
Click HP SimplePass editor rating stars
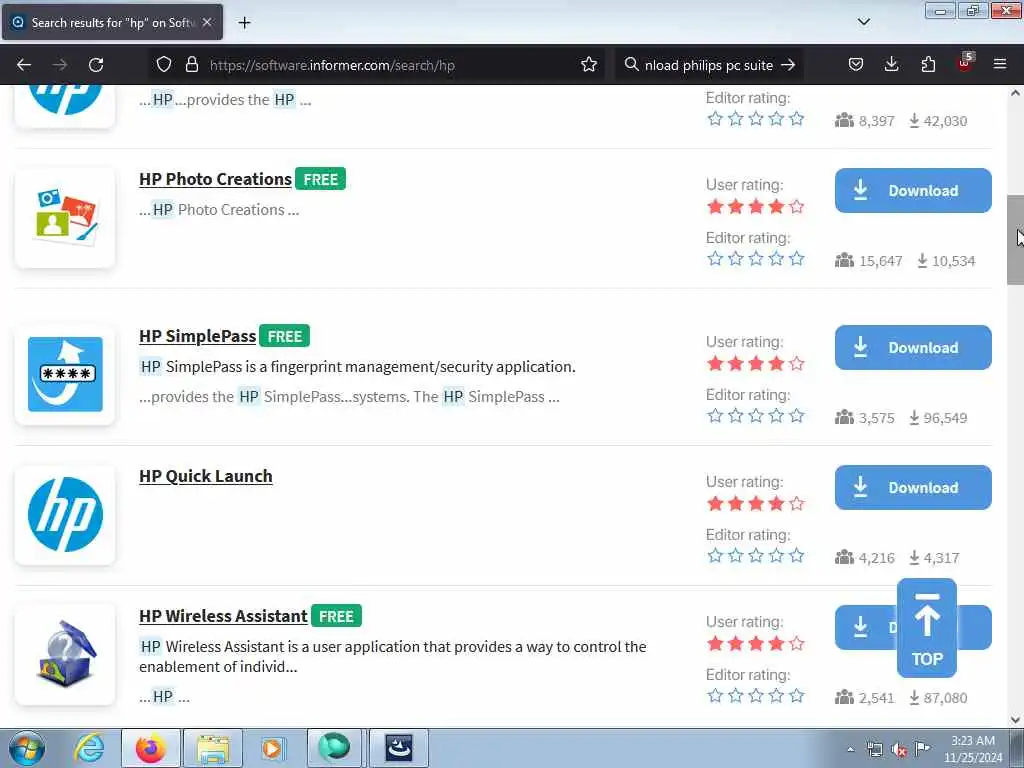[x=756, y=416]
